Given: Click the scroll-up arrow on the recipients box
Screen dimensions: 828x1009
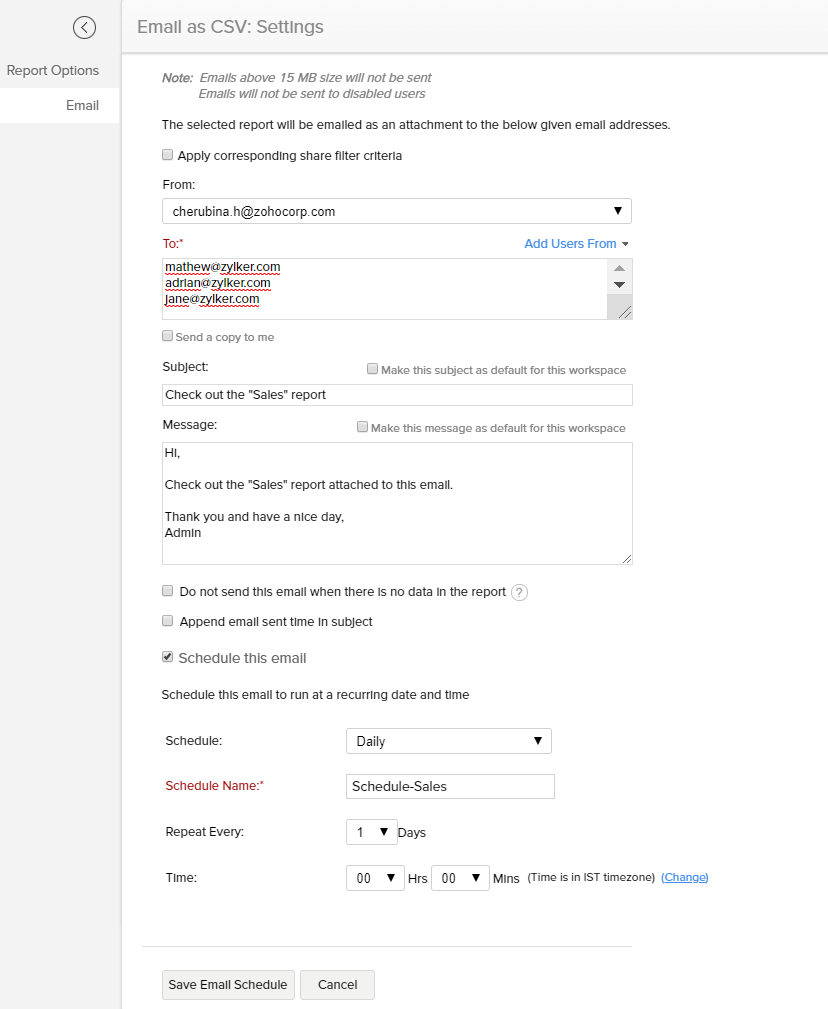Looking at the screenshot, I should (620, 267).
